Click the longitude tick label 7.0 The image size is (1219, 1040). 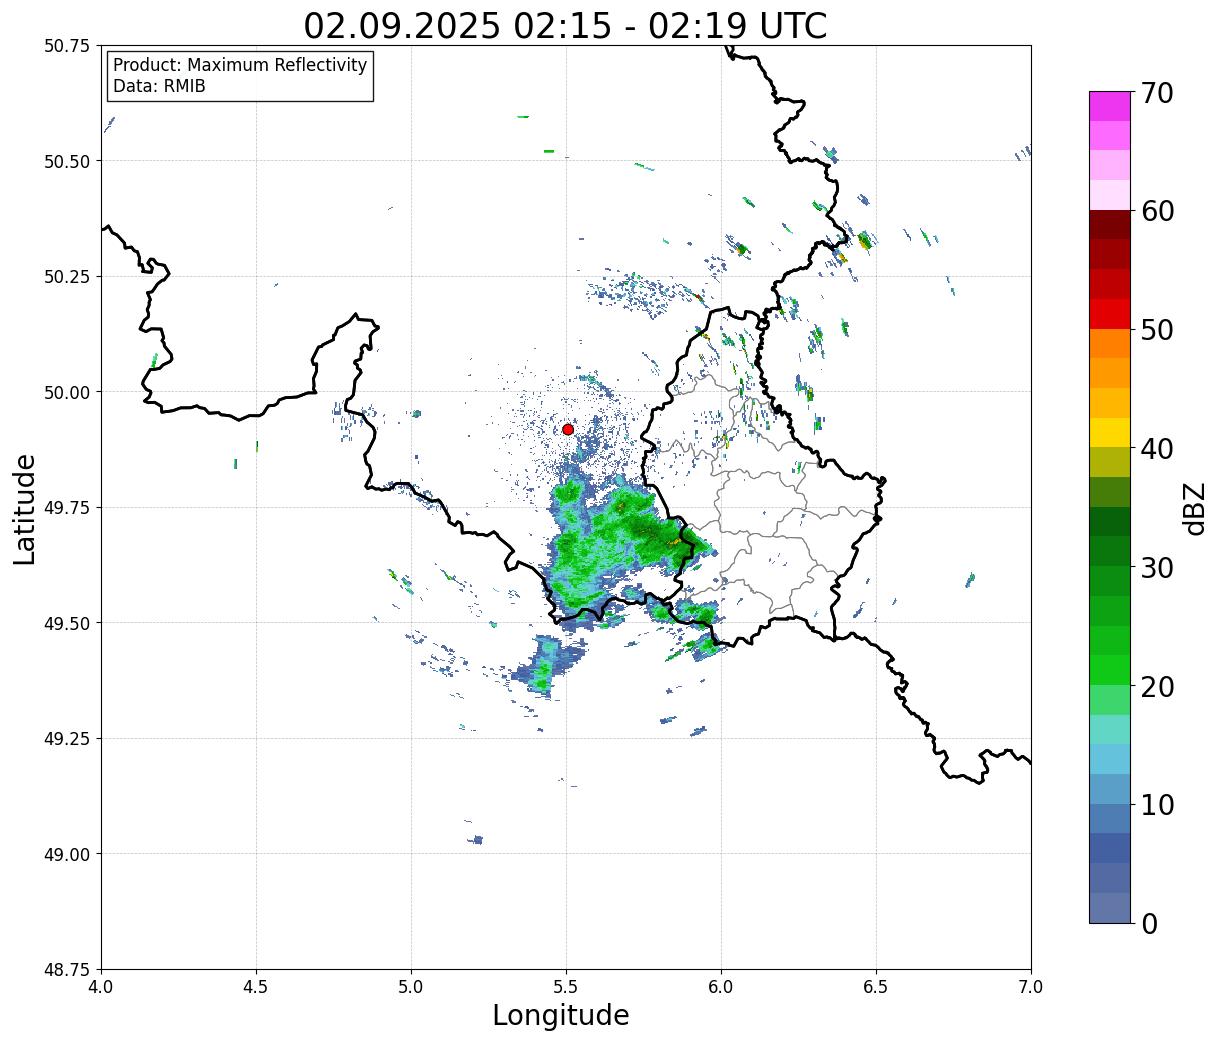pos(1031,987)
